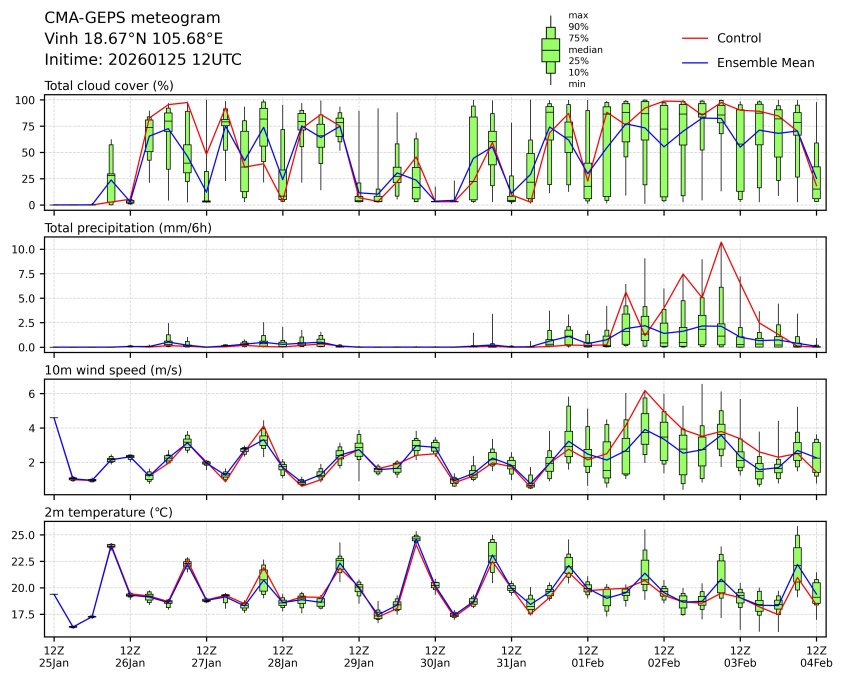
Task: Click the boxplot legend glyph
Action: pos(550,49)
